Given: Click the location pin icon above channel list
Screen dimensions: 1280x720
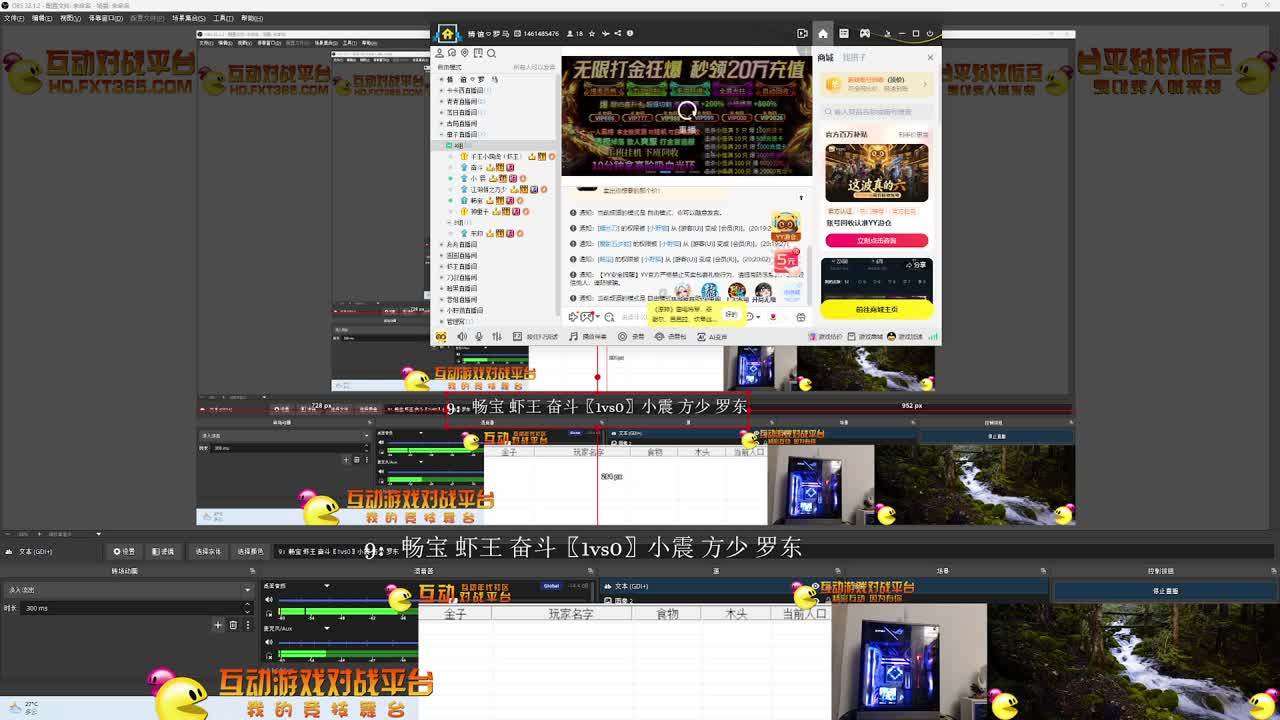Looking at the screenshot, I should (465, 53).
